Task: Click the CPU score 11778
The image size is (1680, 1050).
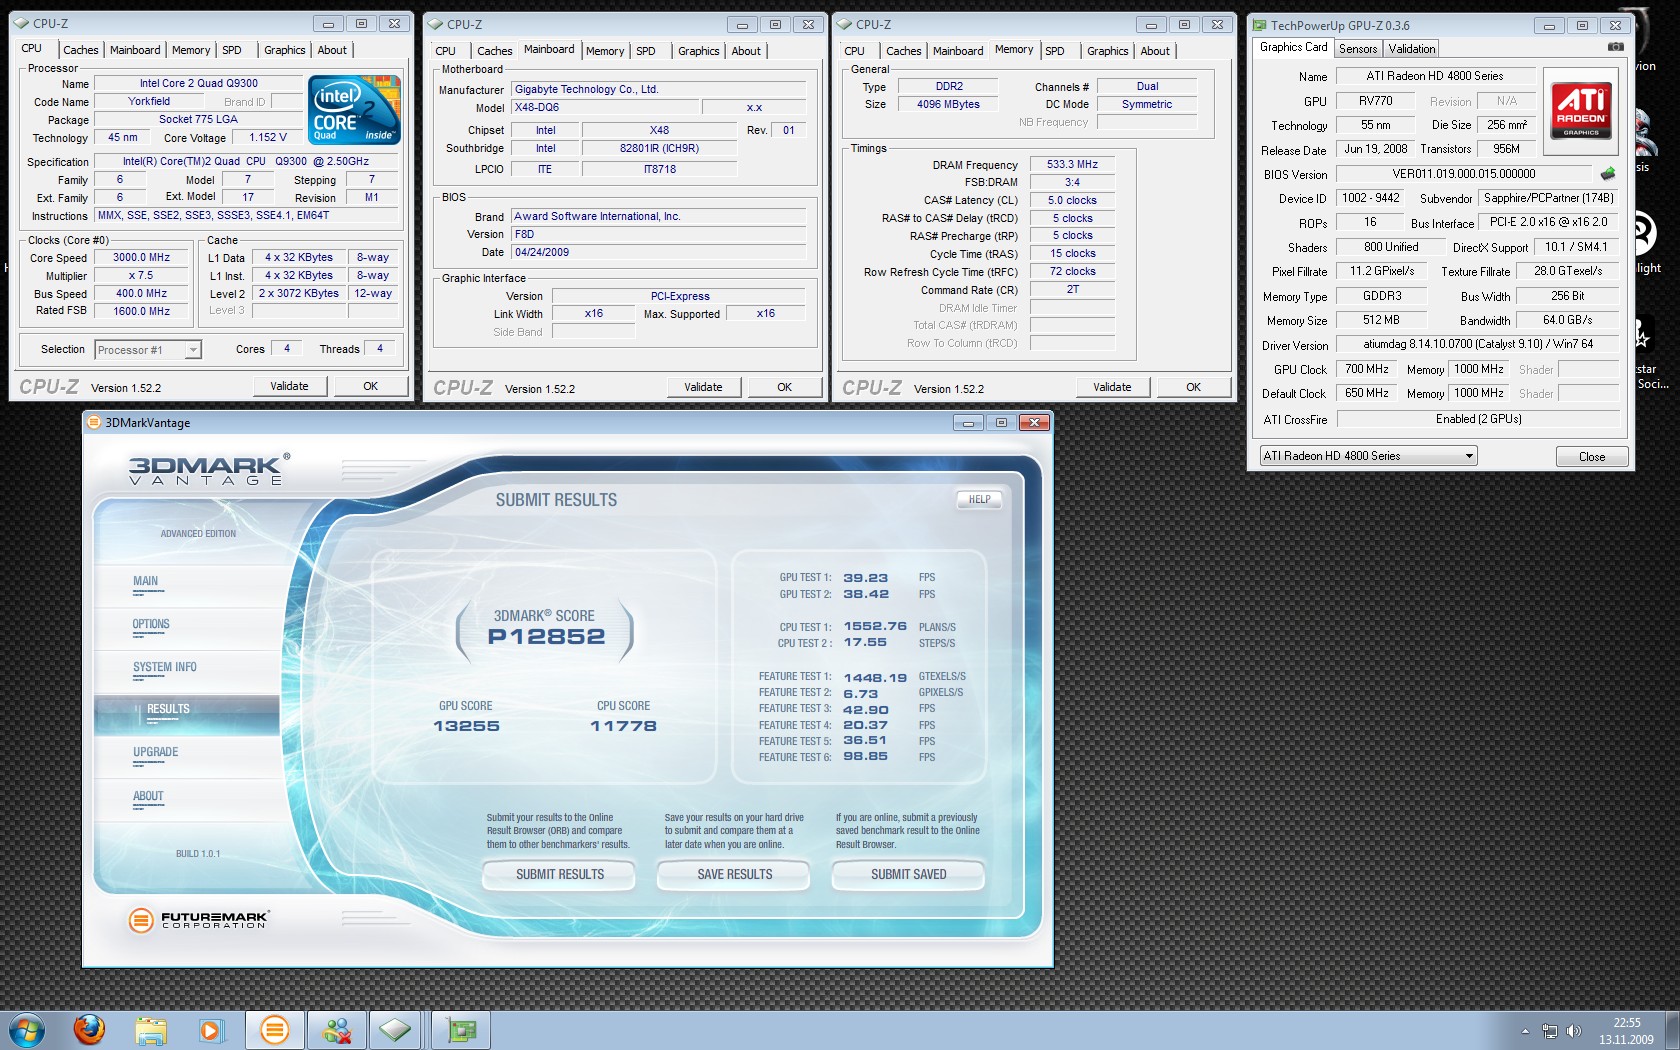Action: 623,726
